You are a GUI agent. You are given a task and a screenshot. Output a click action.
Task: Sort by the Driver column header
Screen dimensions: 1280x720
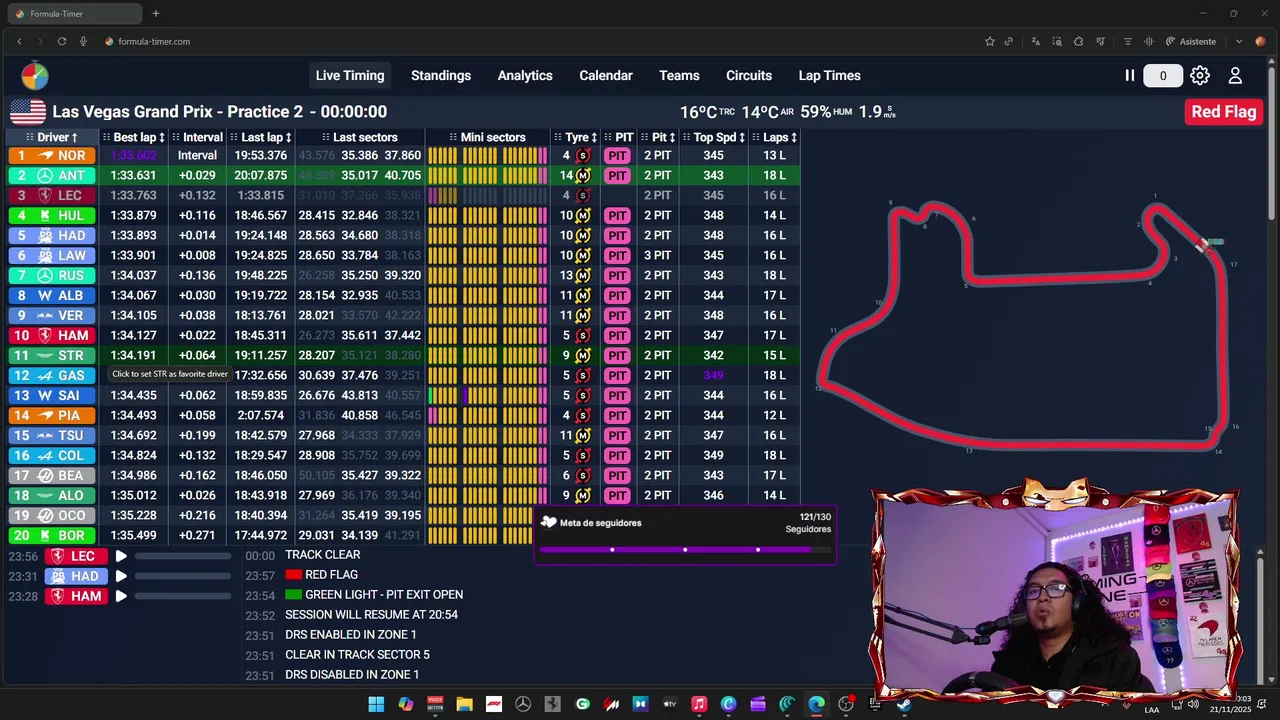click(53, 137)
